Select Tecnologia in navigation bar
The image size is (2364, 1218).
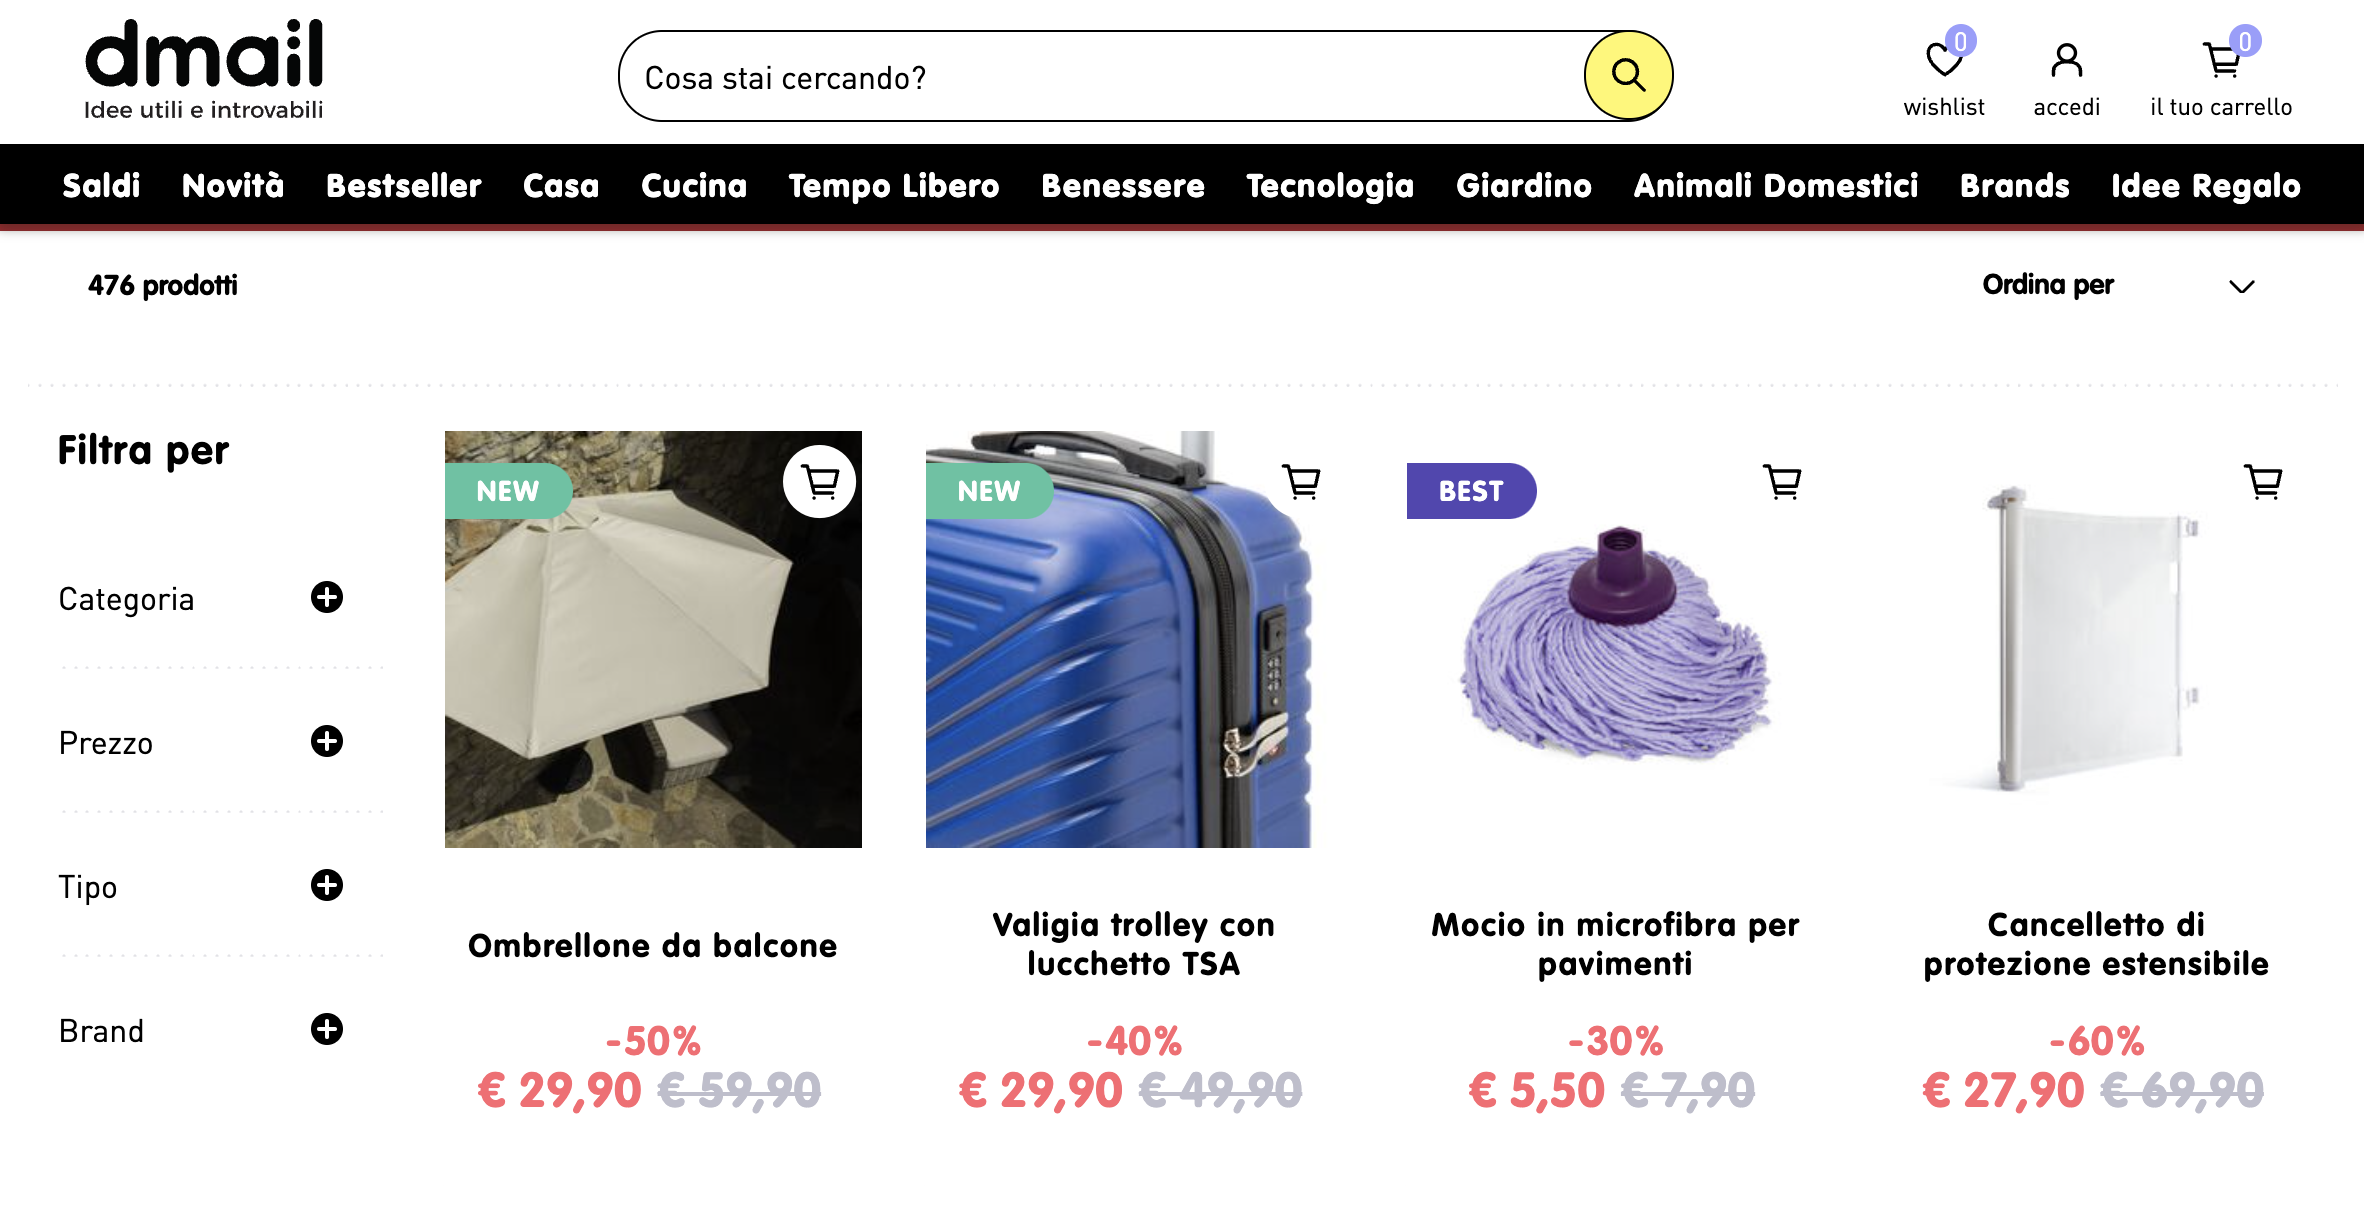click(1330, 186)
